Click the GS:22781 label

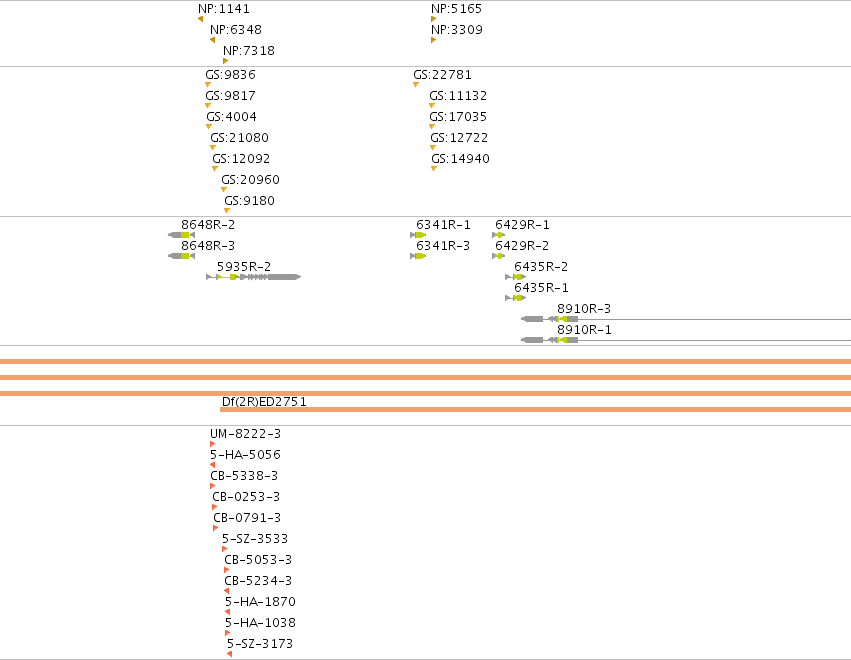(x=442, y=74)
